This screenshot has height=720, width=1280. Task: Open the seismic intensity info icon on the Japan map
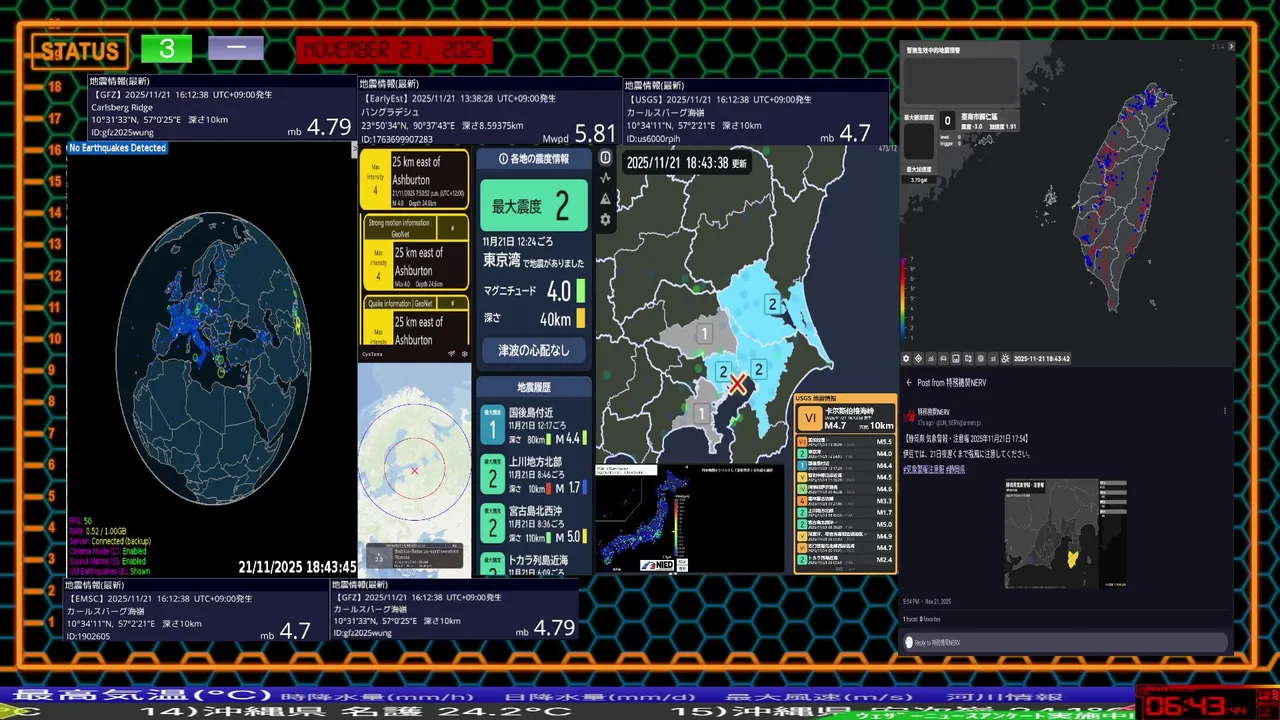605,158
